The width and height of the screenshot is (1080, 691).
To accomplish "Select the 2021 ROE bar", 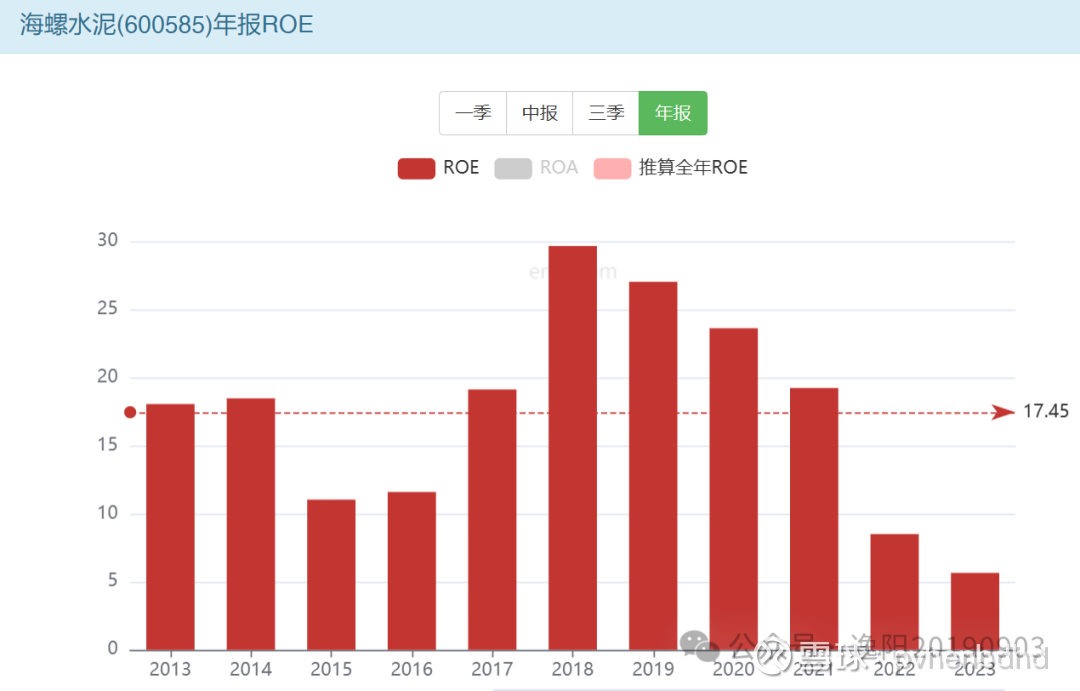I will click(x=814, y=519).
